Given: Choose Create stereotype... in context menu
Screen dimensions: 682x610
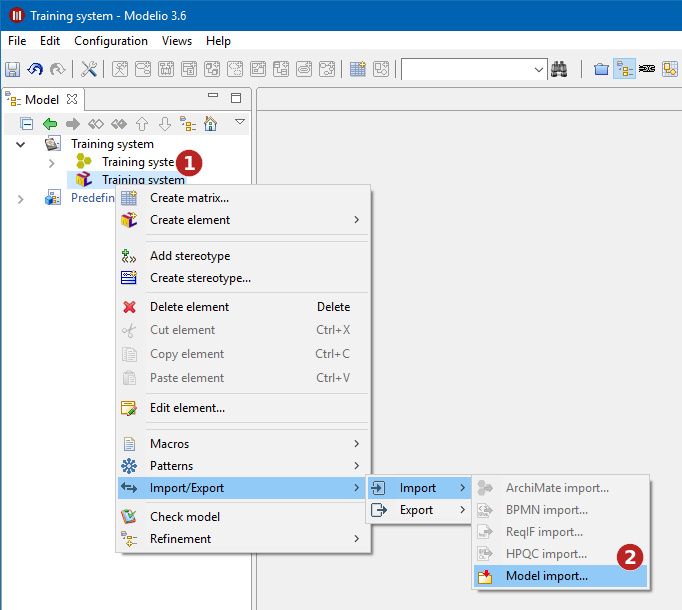Looking at the screenshot, I should [244, 278].
